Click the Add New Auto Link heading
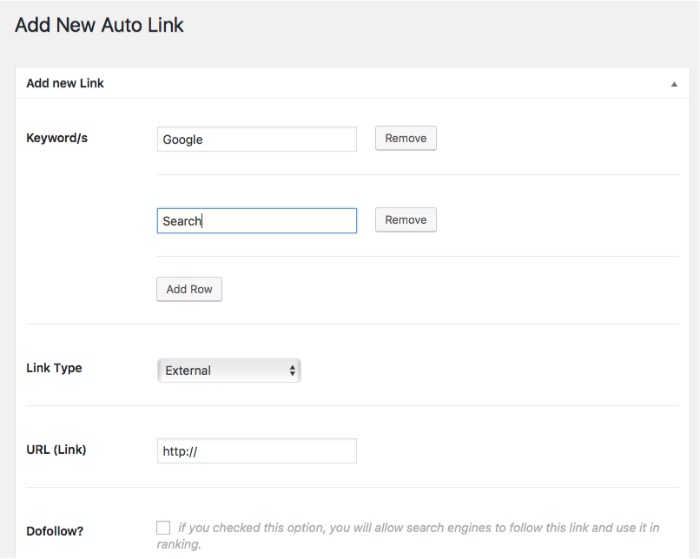Image resolution: width=700 pixels, height=559 pixels. [x=99, y=25]
